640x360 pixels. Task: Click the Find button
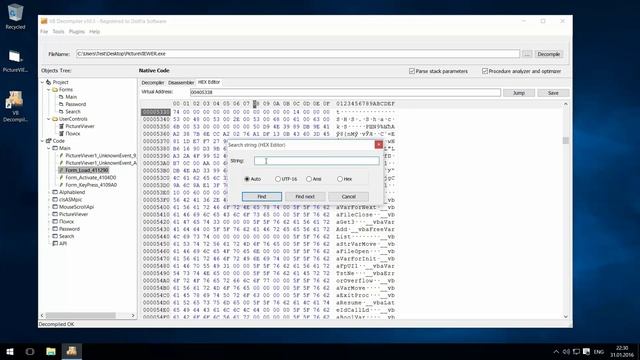click(x=262, y=197)
